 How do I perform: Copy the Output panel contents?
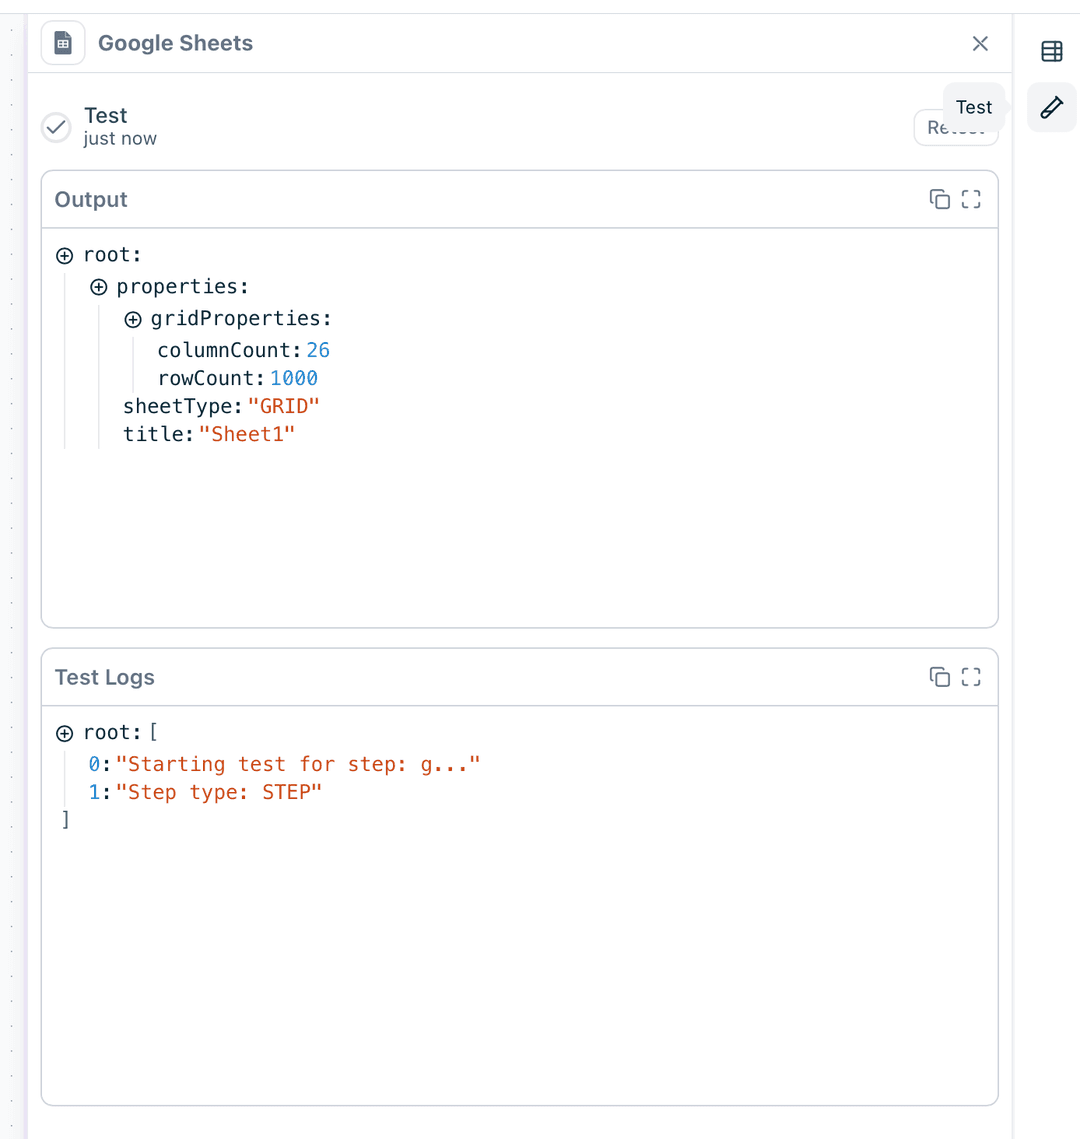point(939,199)
